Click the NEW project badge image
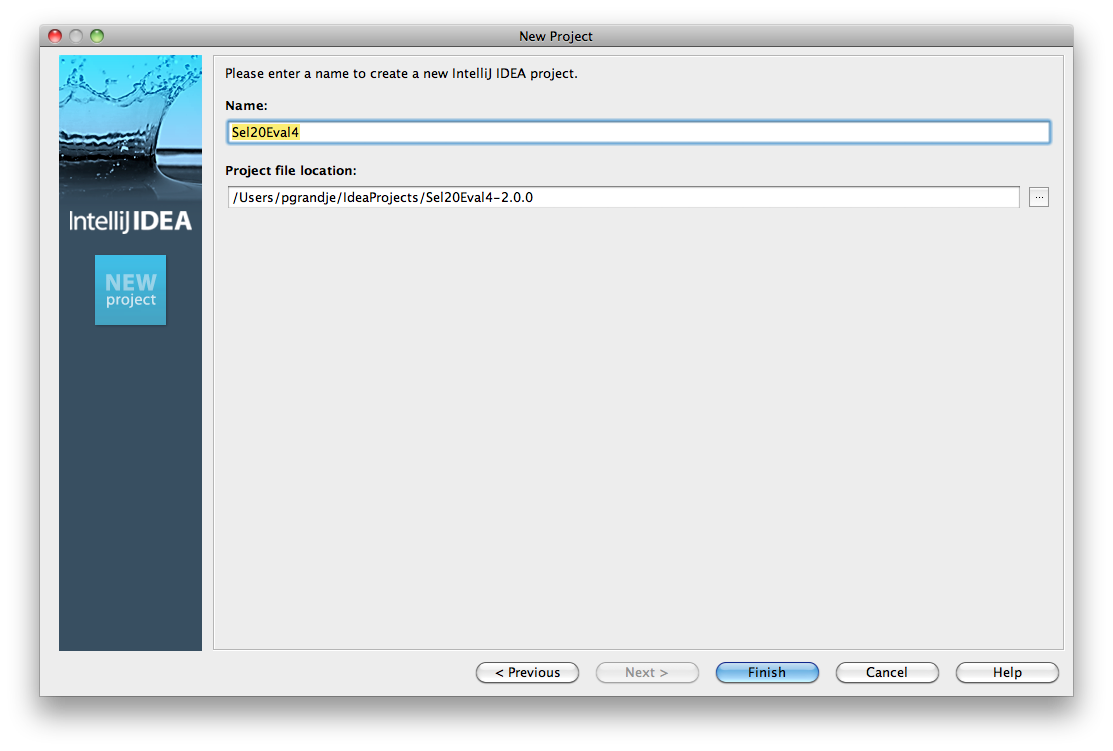 pos(131,290)
